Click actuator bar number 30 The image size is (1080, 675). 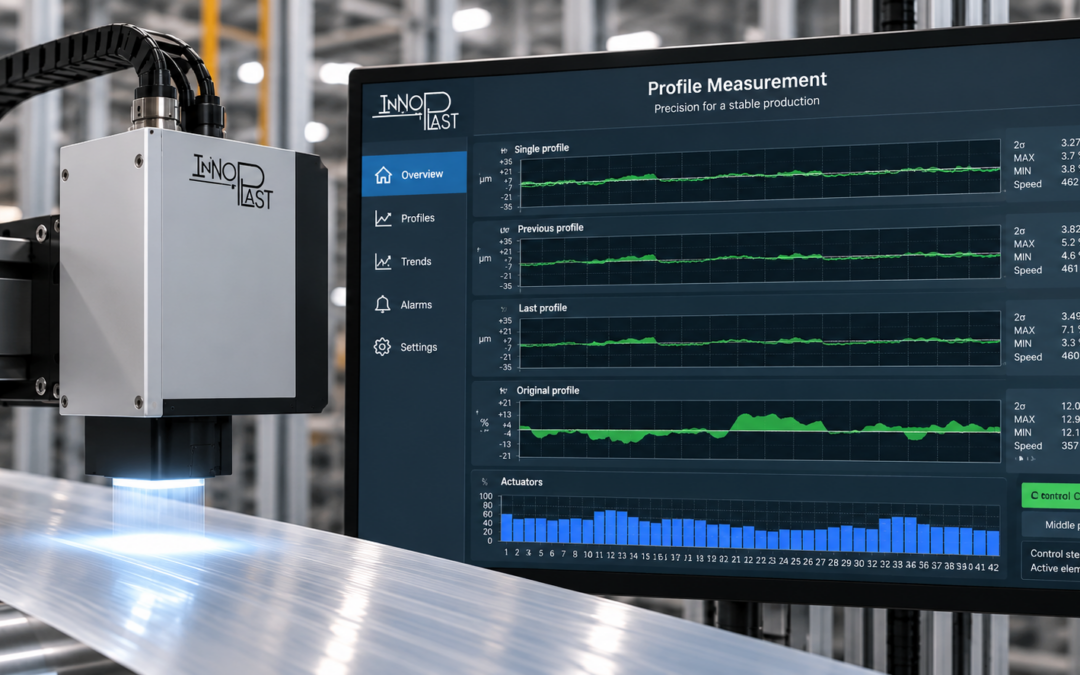pos(859,539)
